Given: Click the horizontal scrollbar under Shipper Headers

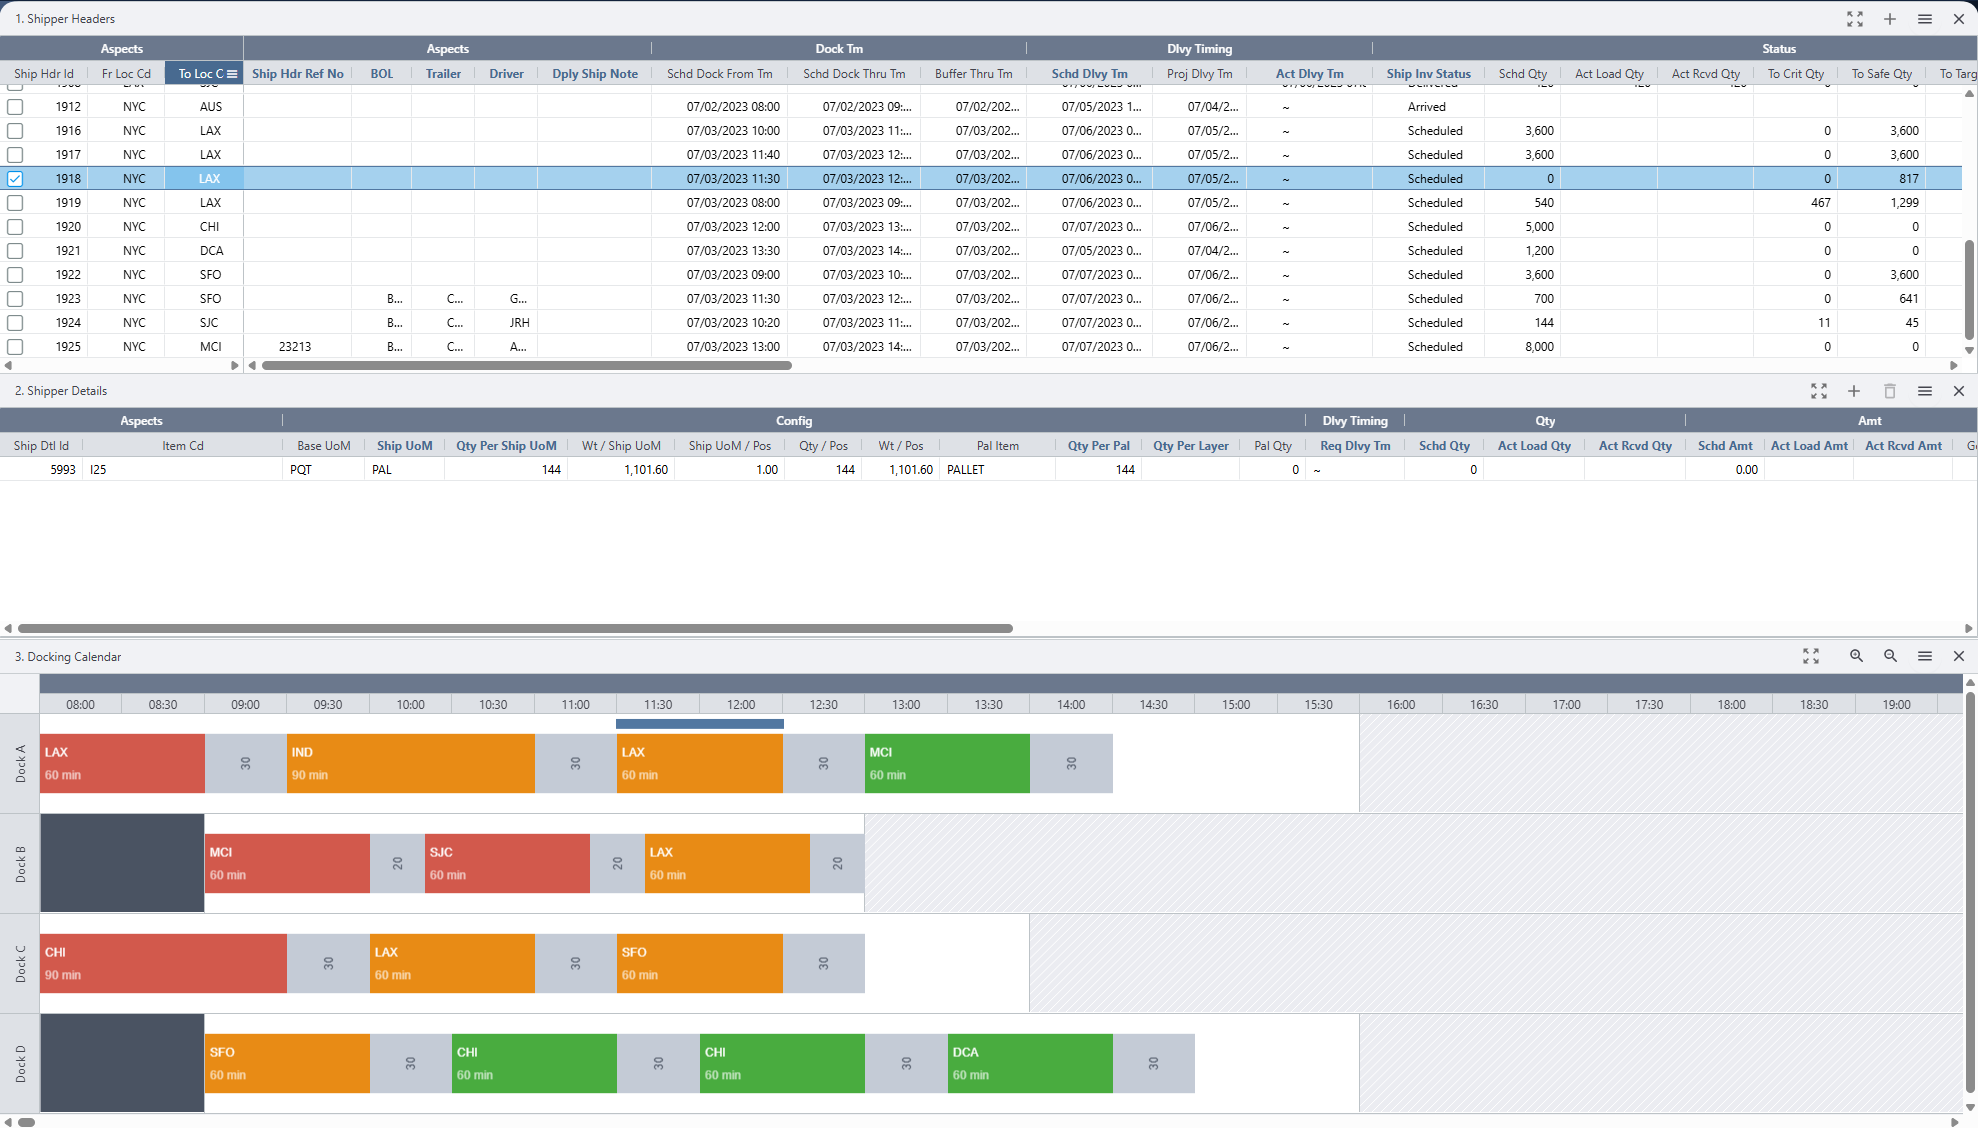Looking at the screenshot, I should [x=527, y=365].
